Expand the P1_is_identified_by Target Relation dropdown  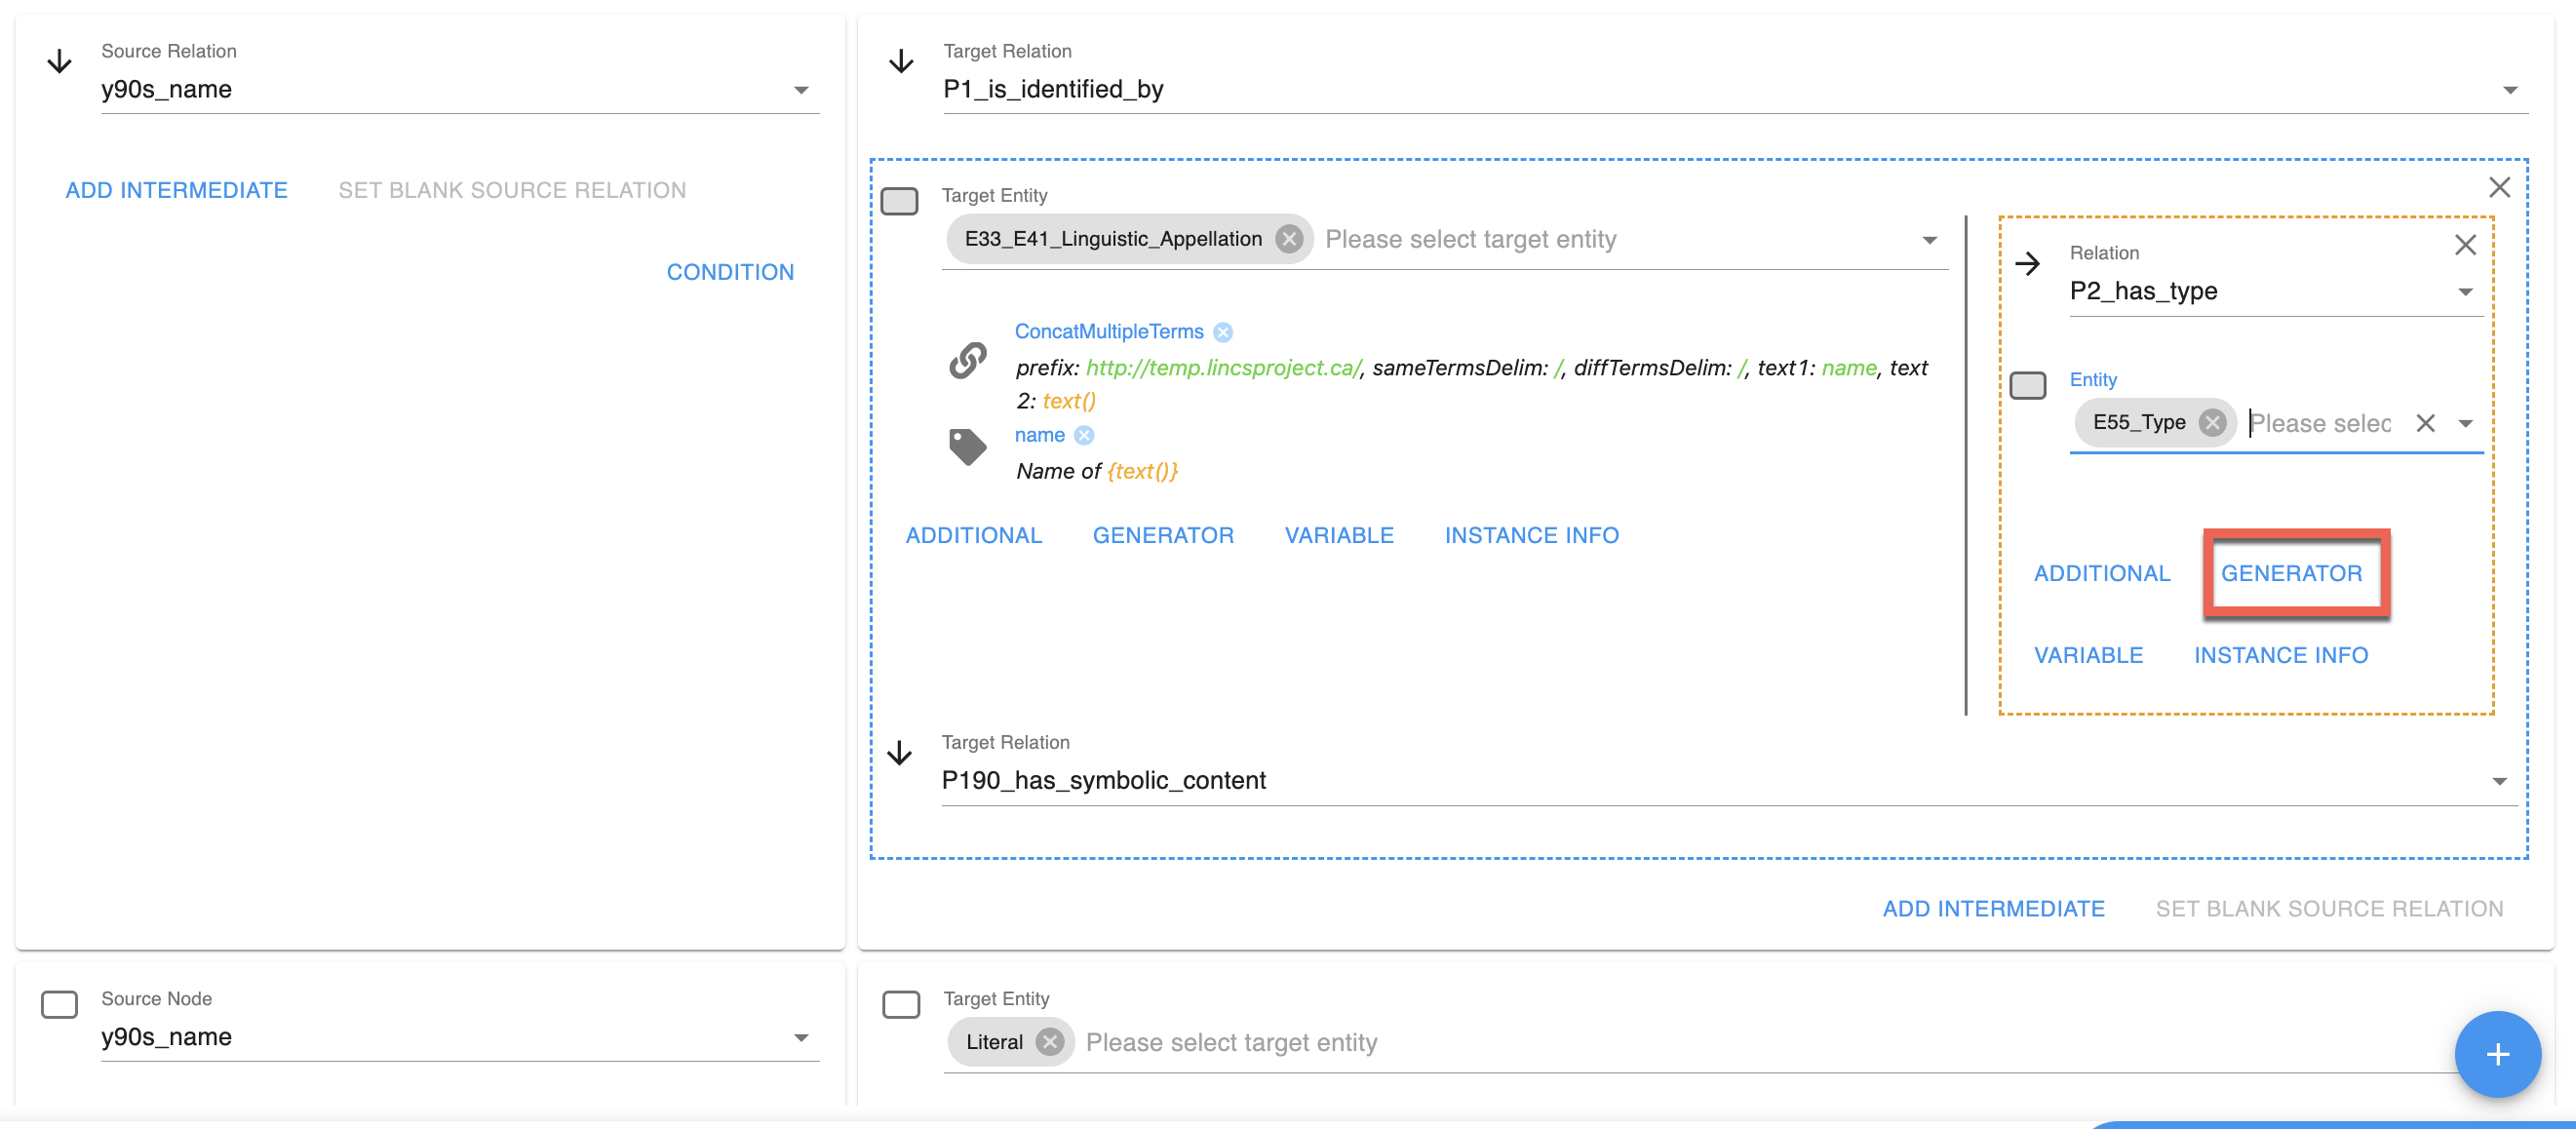click(x=2508, y=90)
